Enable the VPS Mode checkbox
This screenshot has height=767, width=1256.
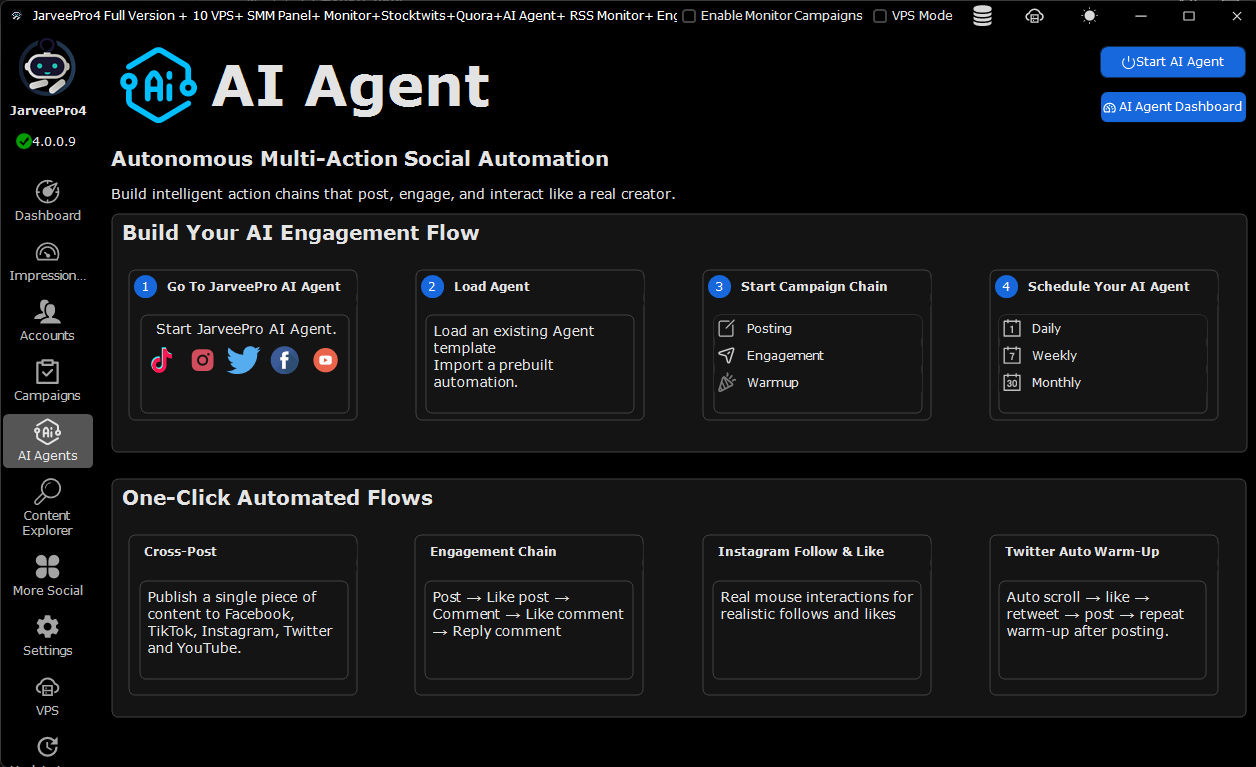pos(880,16)
